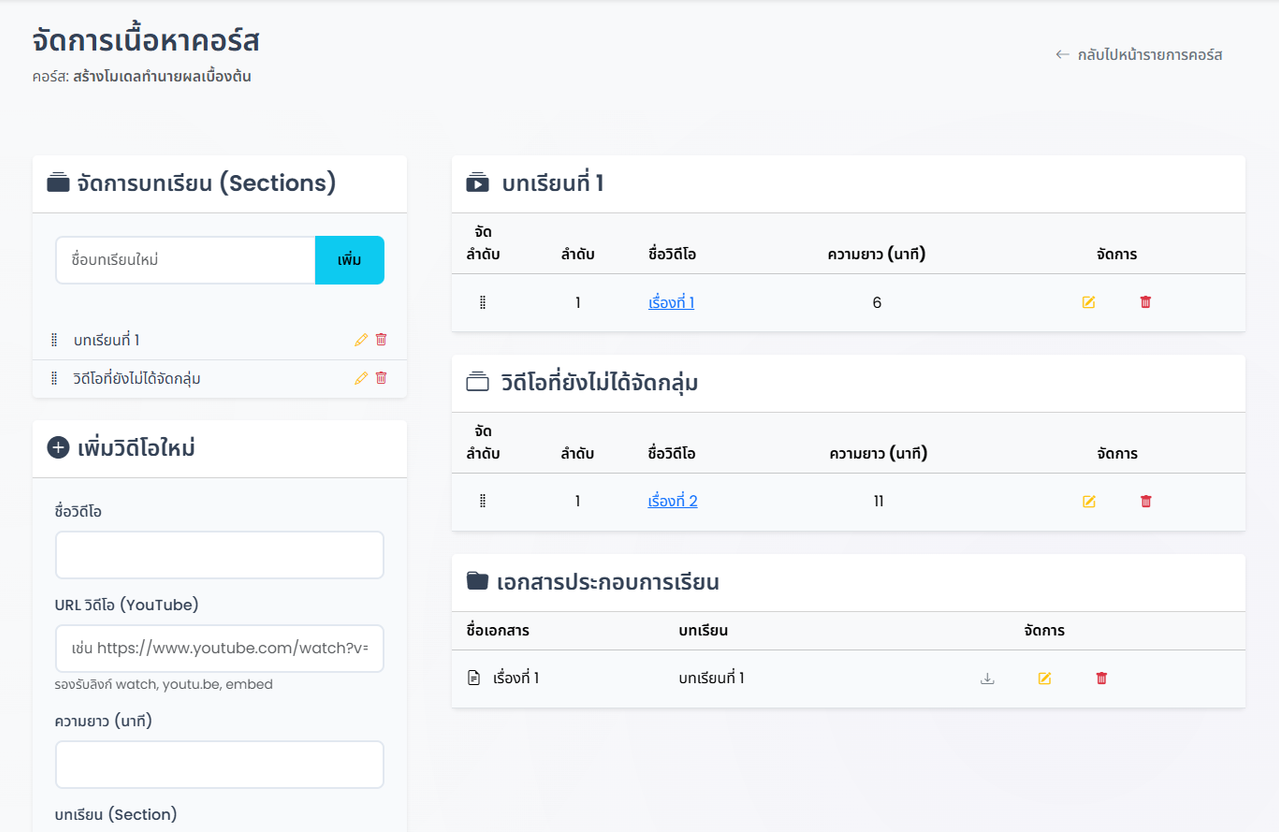Edit video เรื่องที่ 2 row
Image resolution: width=1279 pixels, height=832 pixels.
click(x=1089, y=501)
